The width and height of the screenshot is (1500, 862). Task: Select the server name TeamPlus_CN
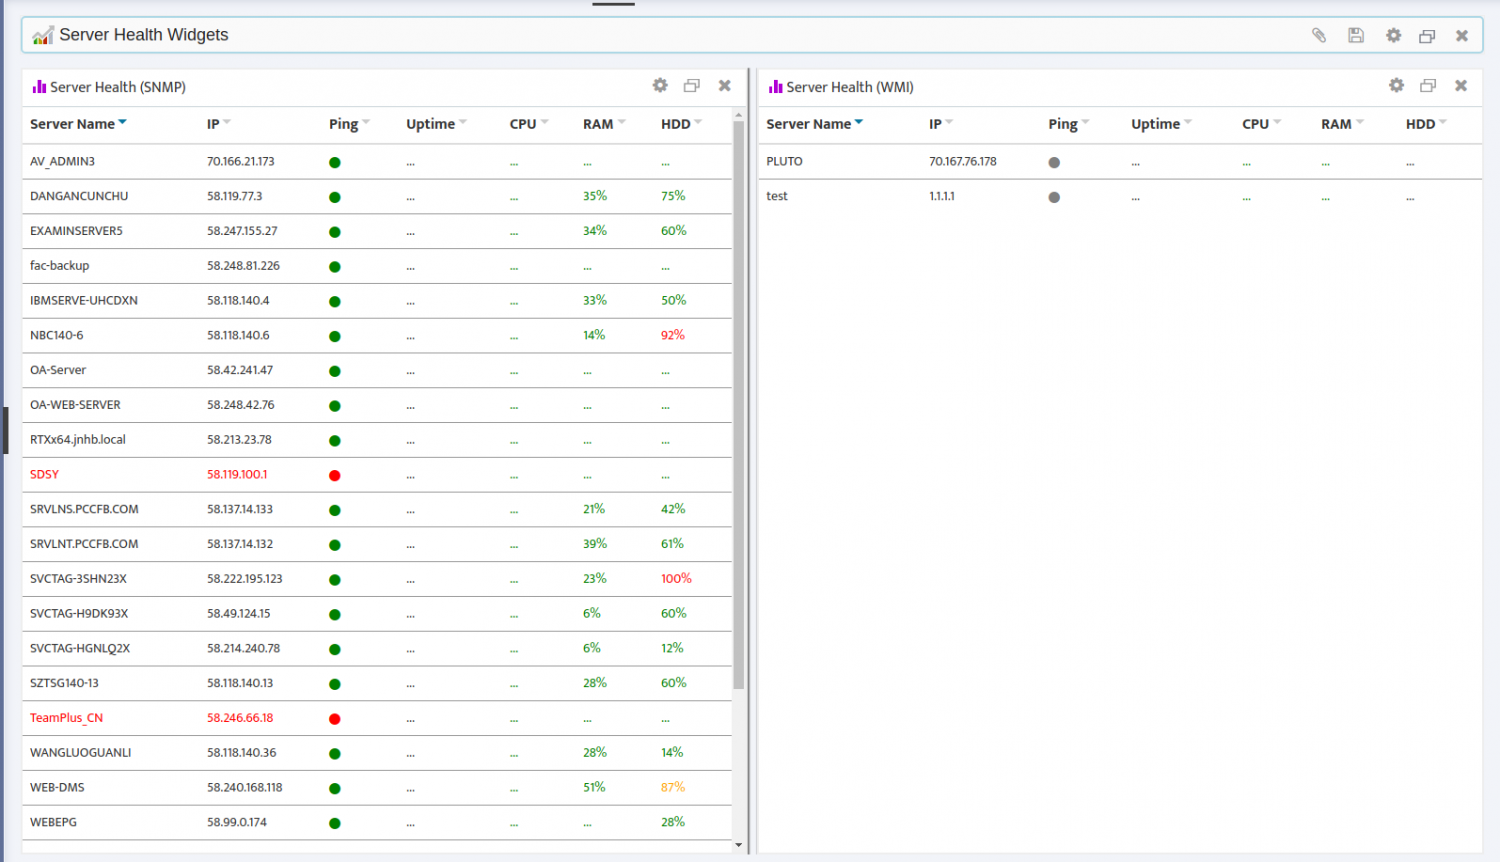[x=65, y=718]
